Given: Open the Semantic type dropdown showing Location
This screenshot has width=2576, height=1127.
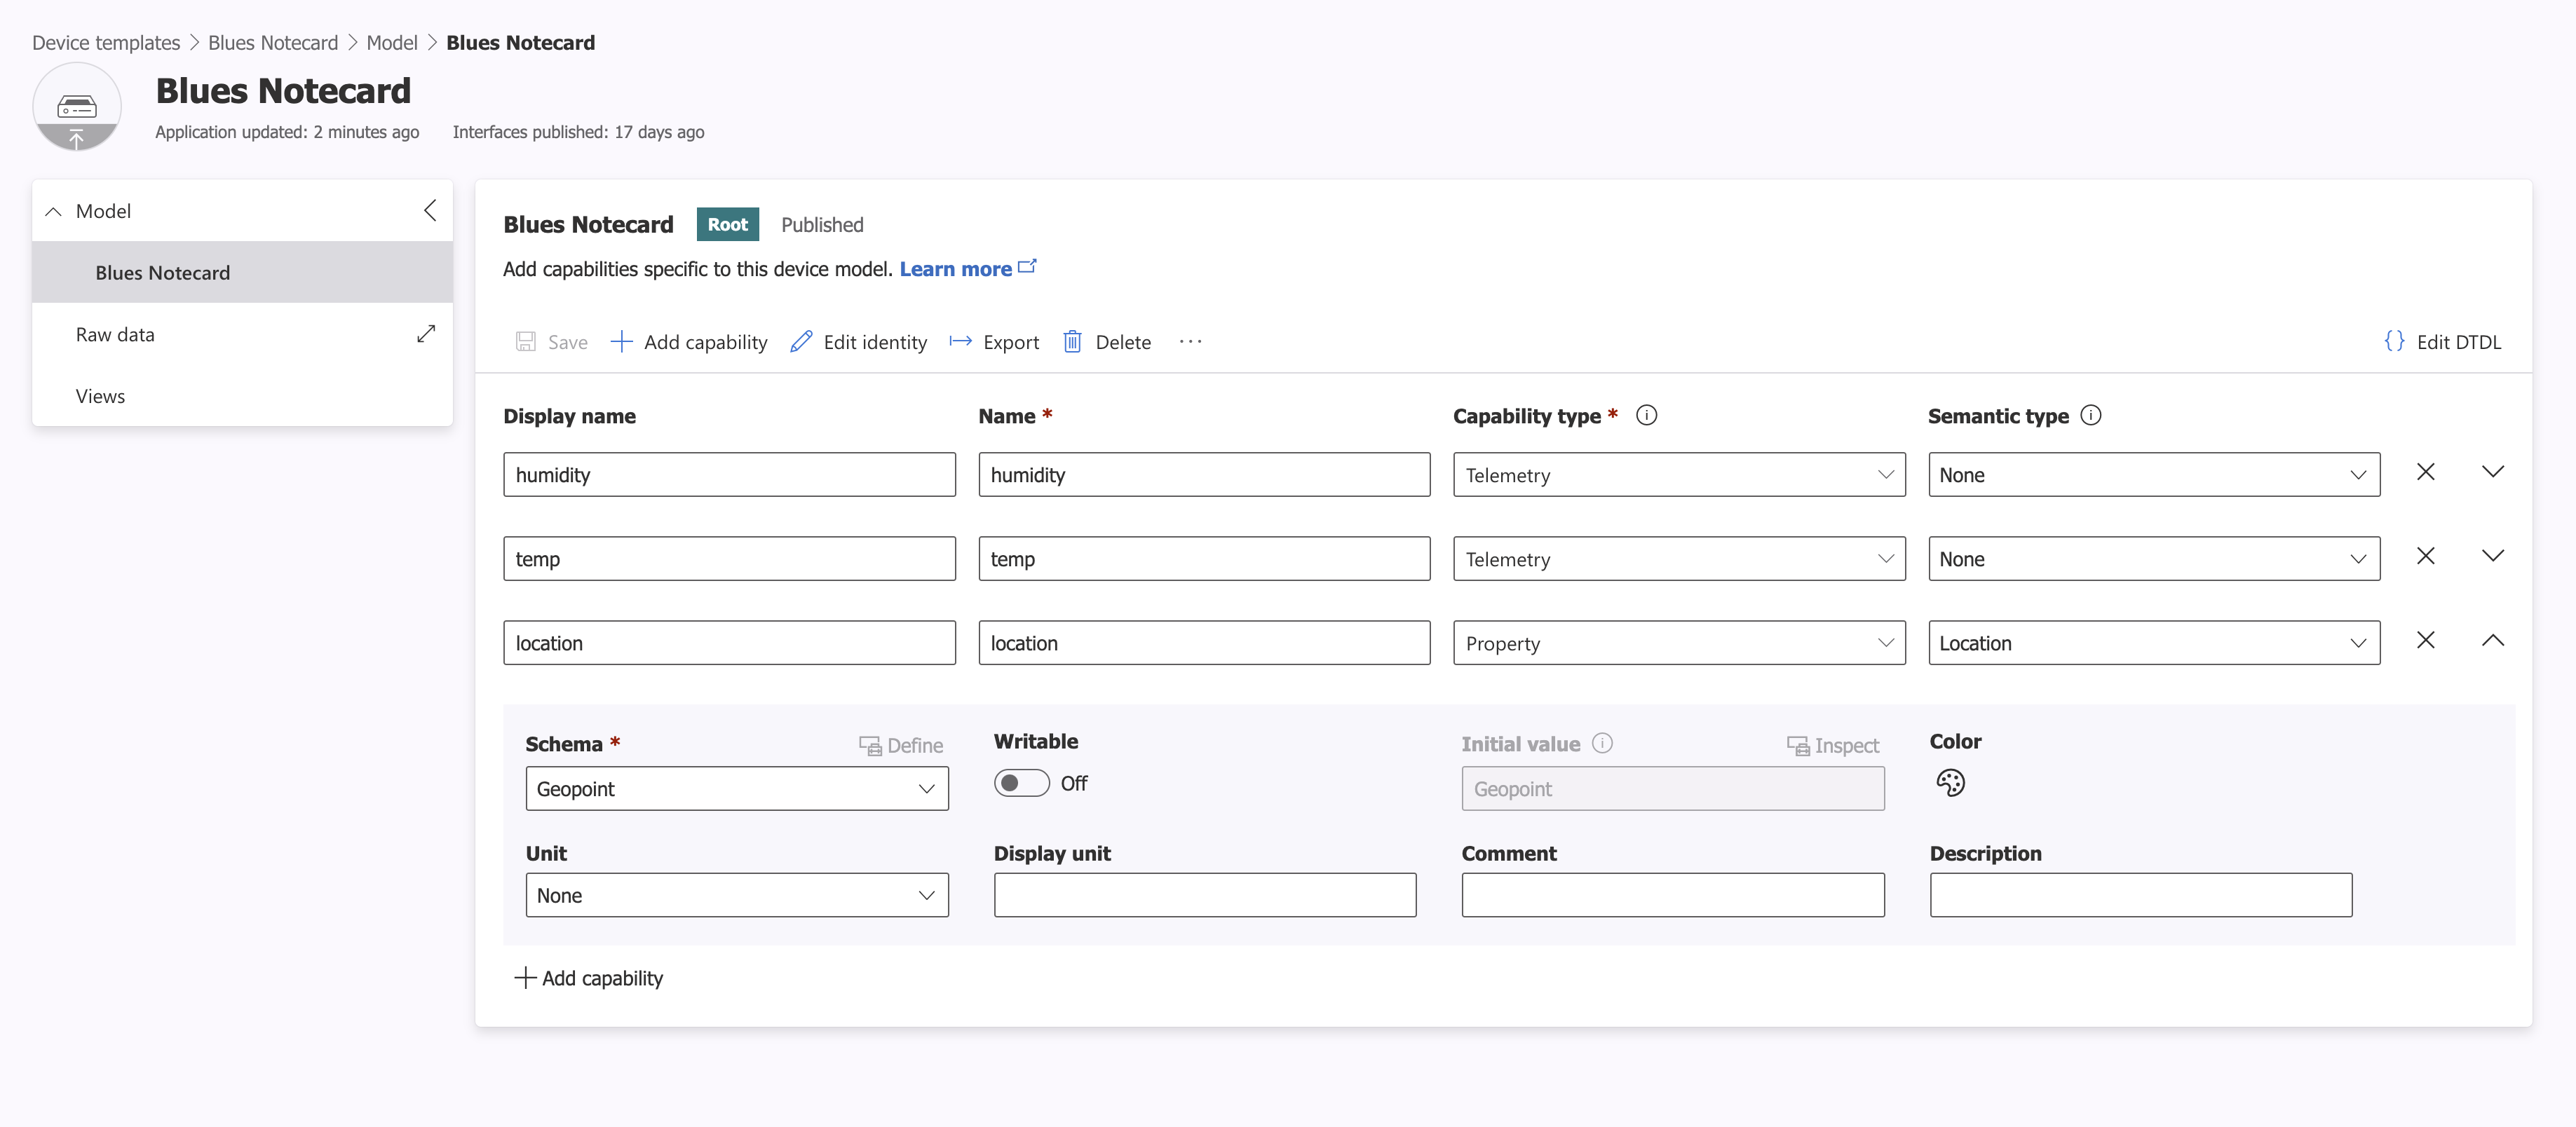Looking at the screenshot, I should (2154, 643).
